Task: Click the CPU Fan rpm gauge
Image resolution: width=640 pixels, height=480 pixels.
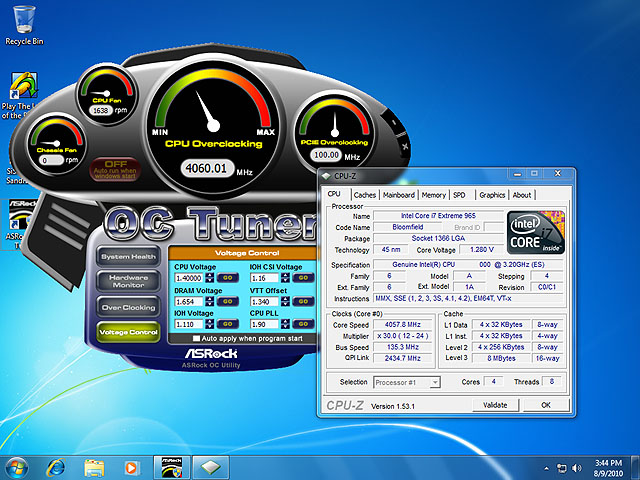Action: [x=107, y=93]
